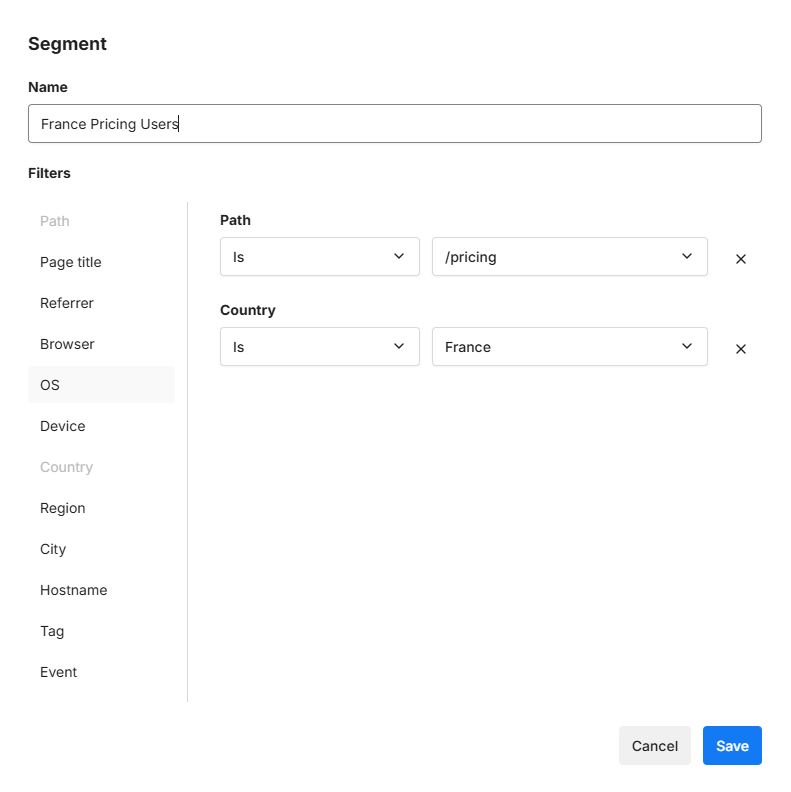Choose the Browser filter option
This screenshot has width=791, height=792.
click(x=67, y=344)
